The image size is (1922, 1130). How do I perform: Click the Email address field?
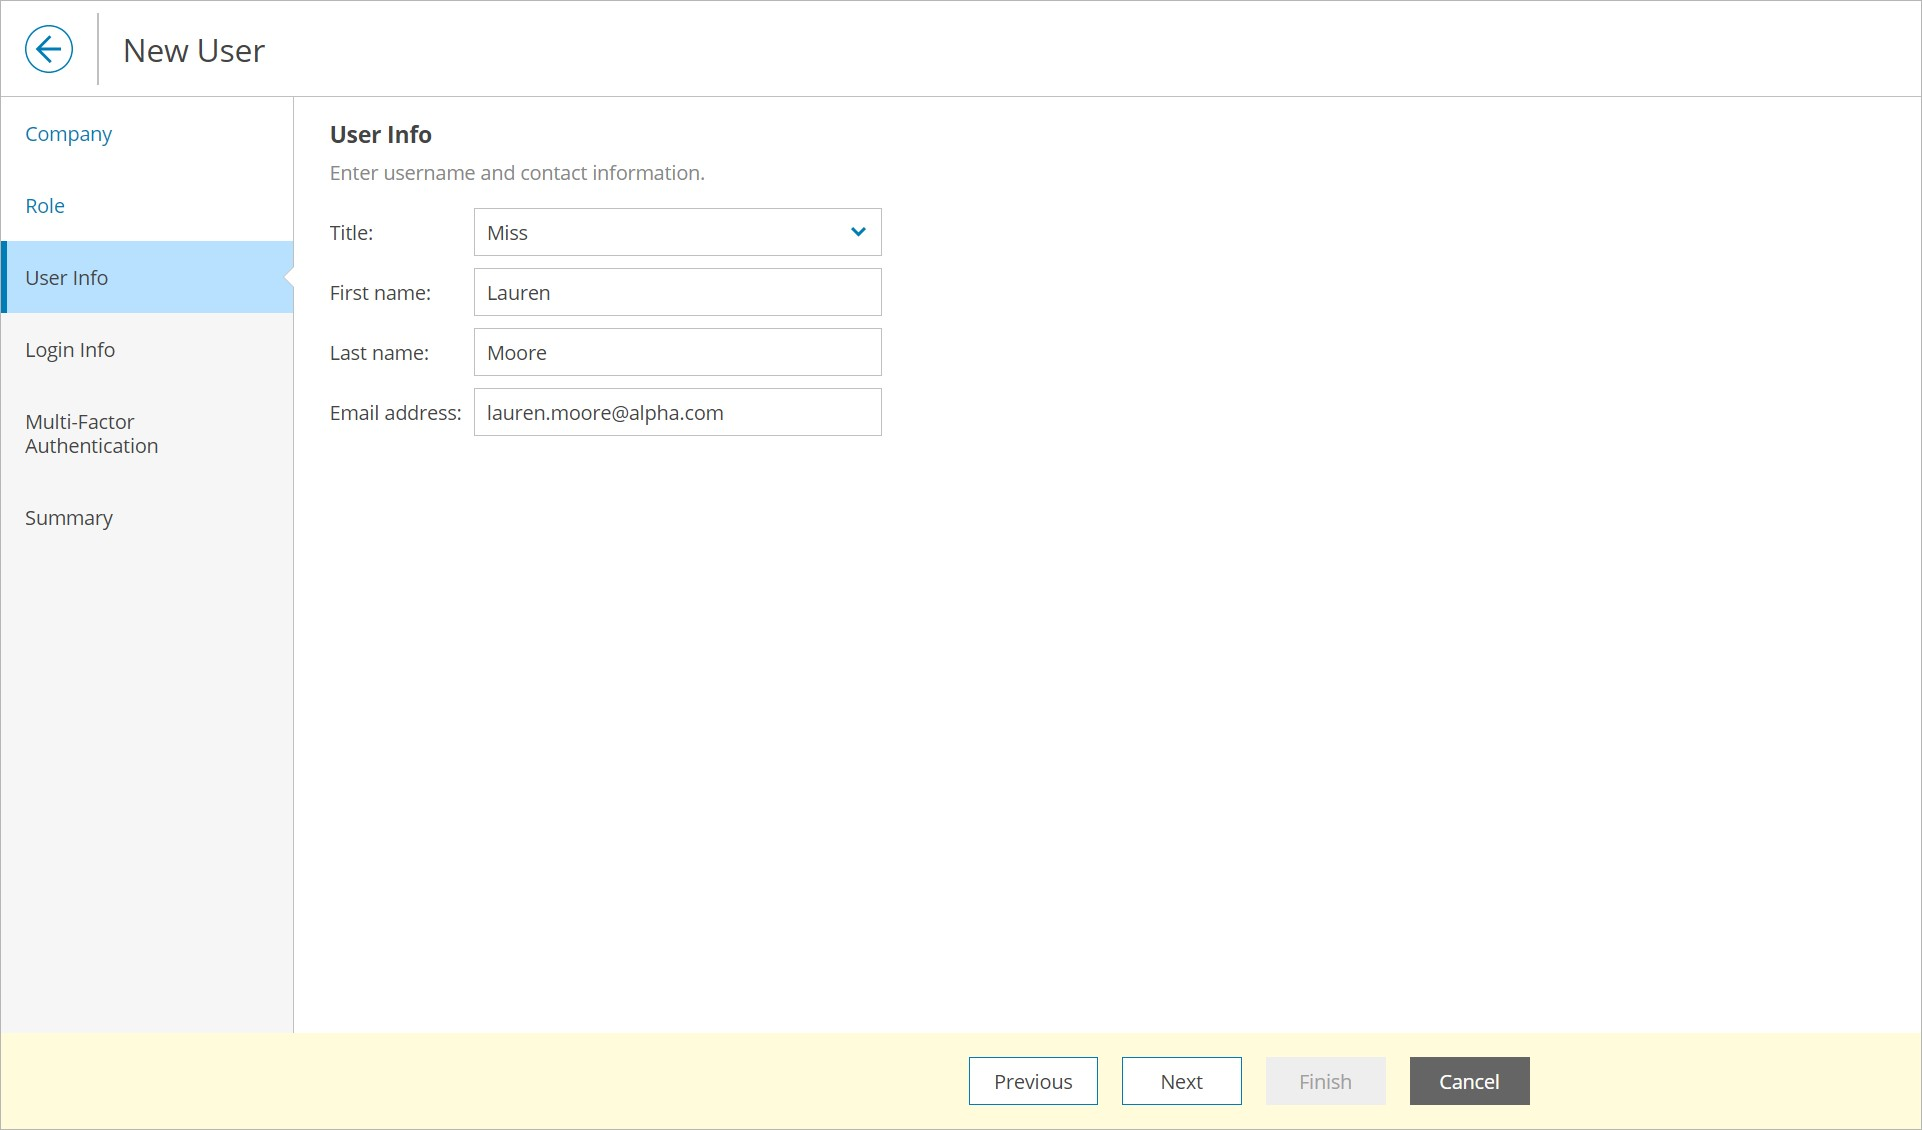[x=677, y=413]
